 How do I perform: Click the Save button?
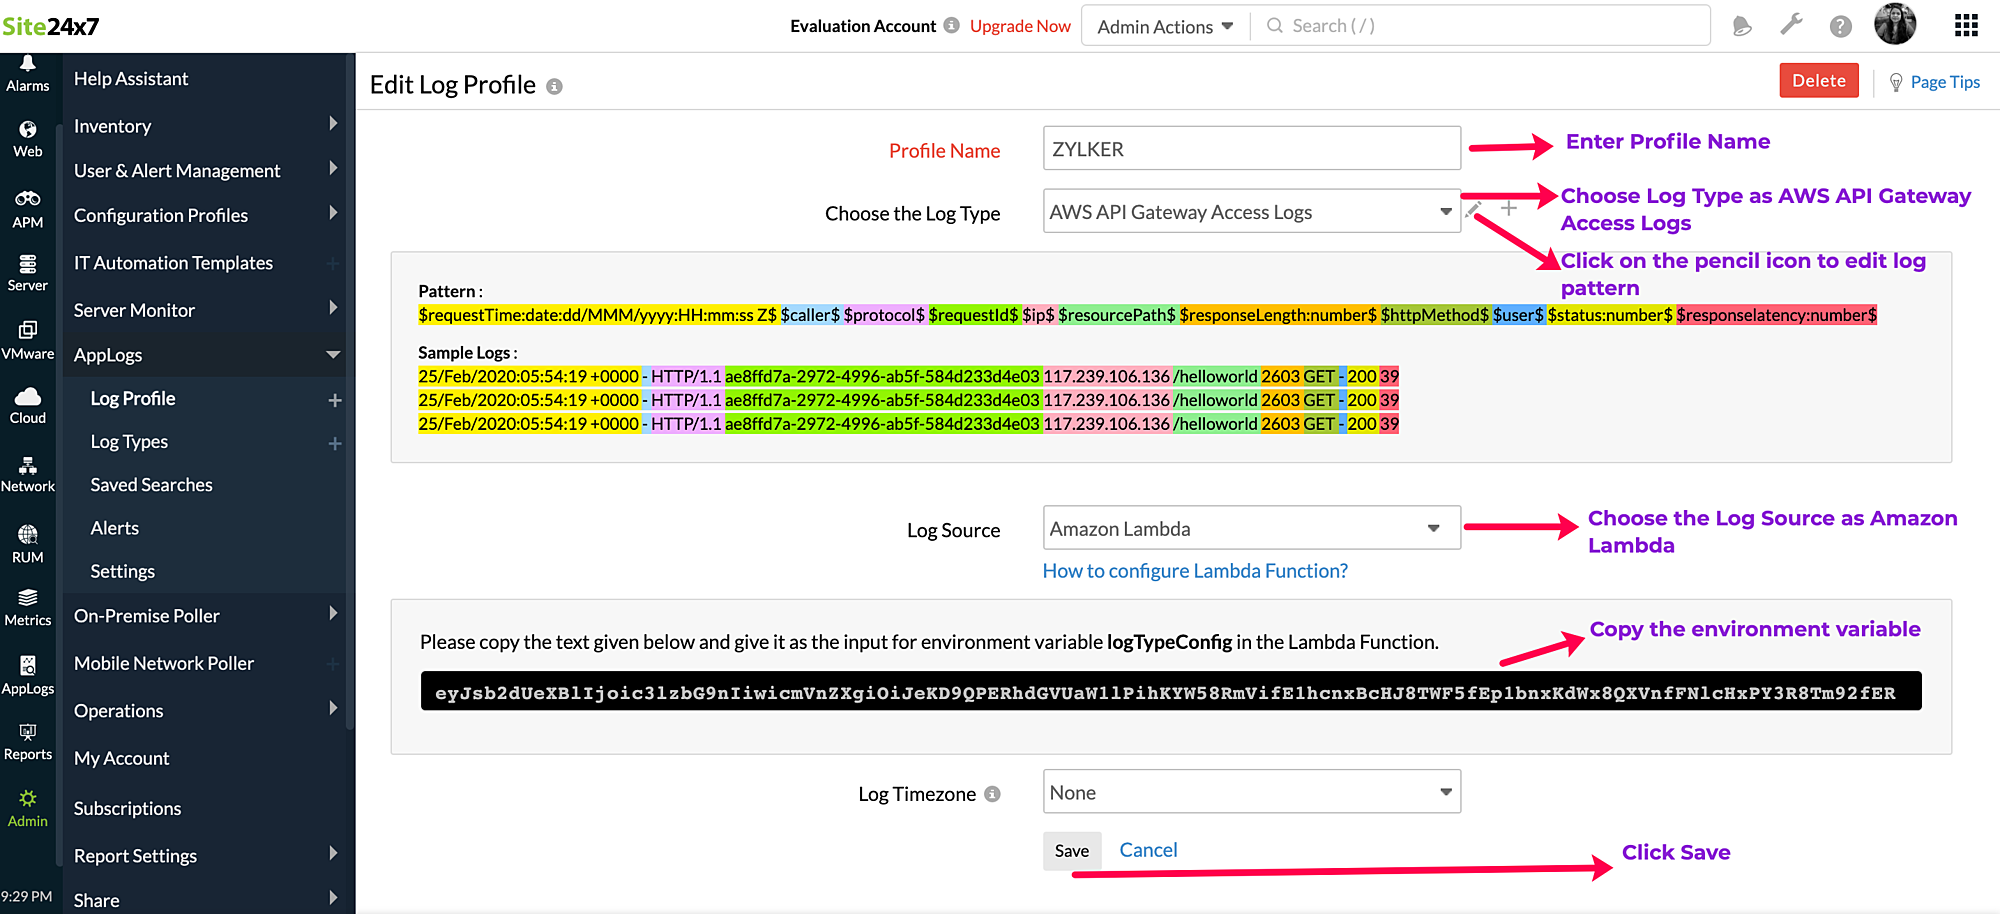[x=1071, y=851]
